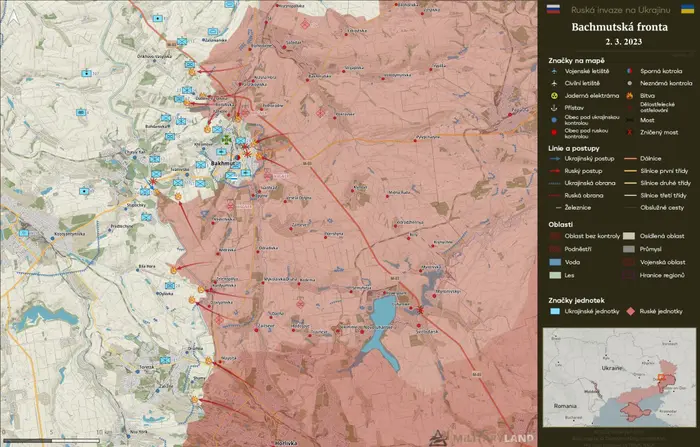The image size is (700, 447).
Task: Click the Značky na mapě section heading
Action: pos(576,60)
